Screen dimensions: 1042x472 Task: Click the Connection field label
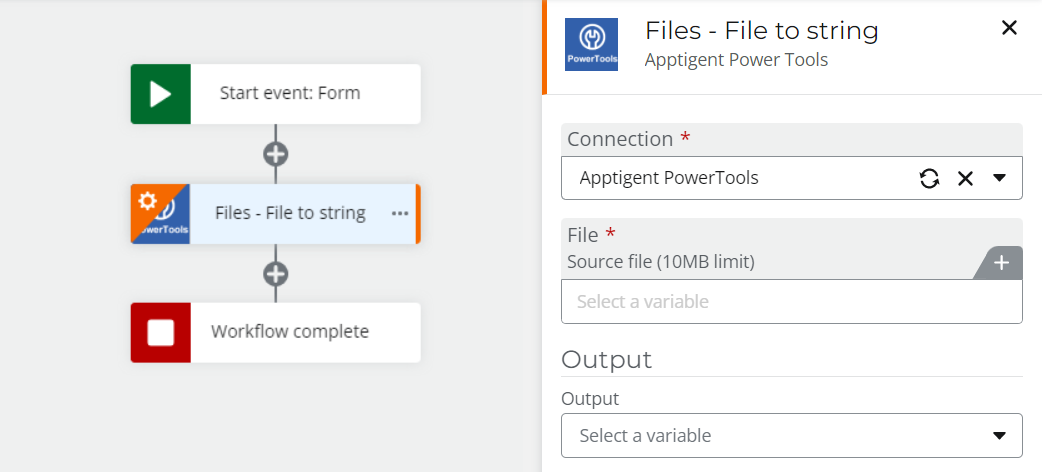[620, 139]
